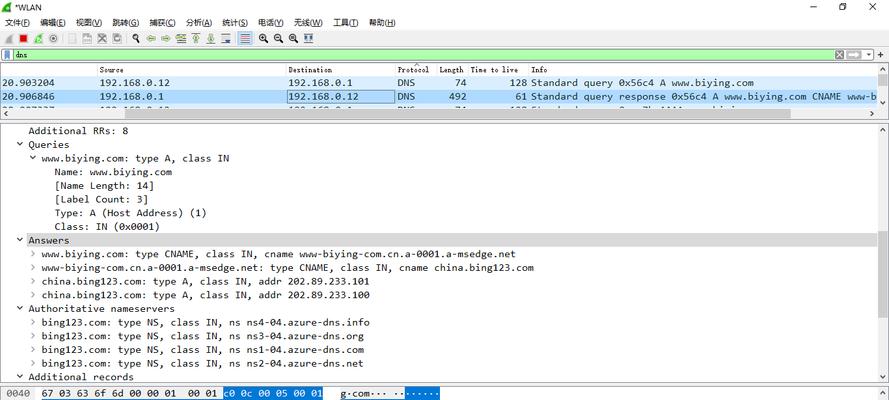889x400 pixels.
Task: Toggle packet list colorization
Action: pyautogui.click(x=245, y=39)
